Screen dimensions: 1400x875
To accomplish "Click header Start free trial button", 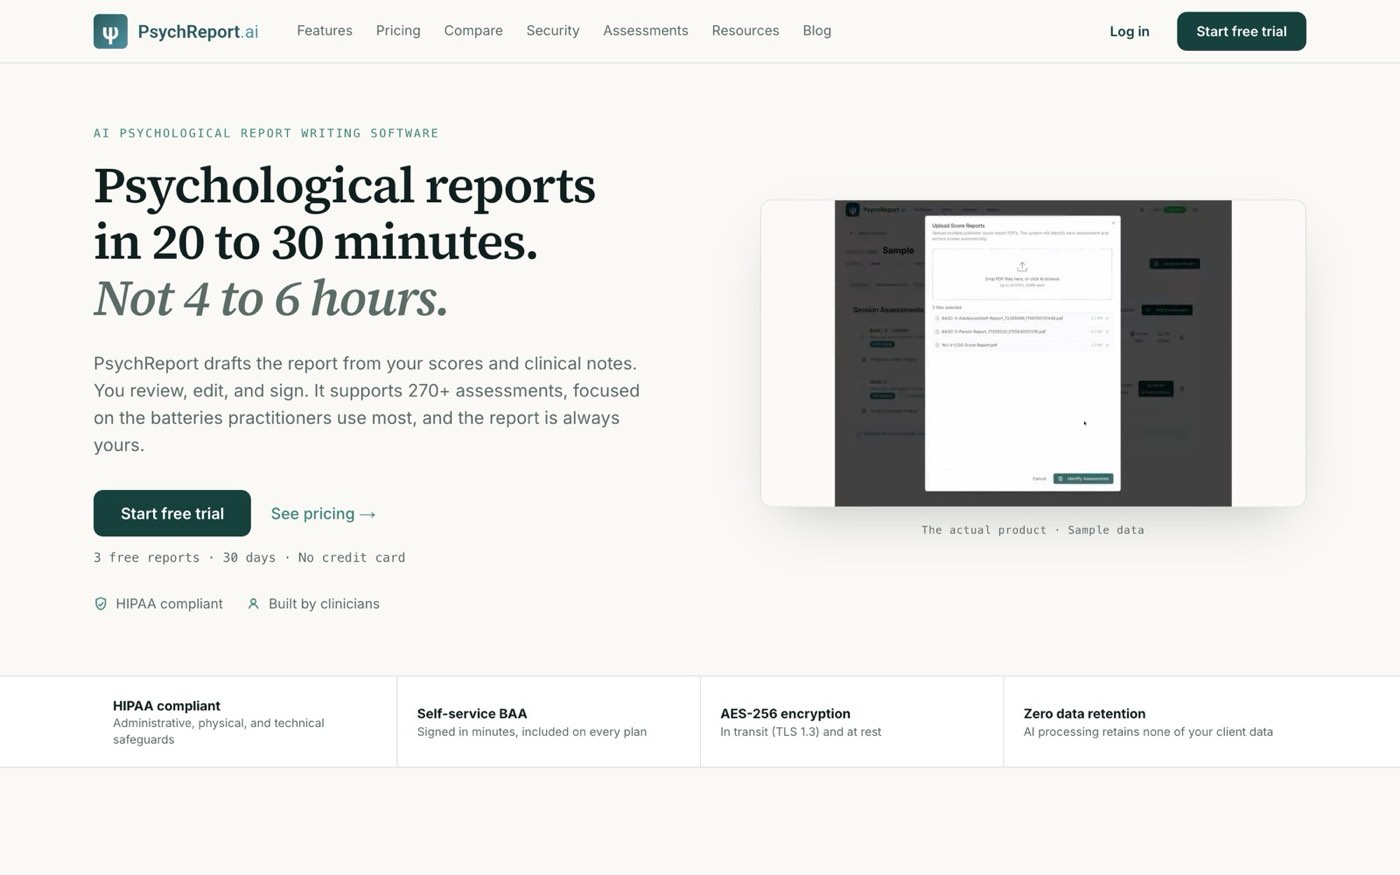I will pos(1241,31).
